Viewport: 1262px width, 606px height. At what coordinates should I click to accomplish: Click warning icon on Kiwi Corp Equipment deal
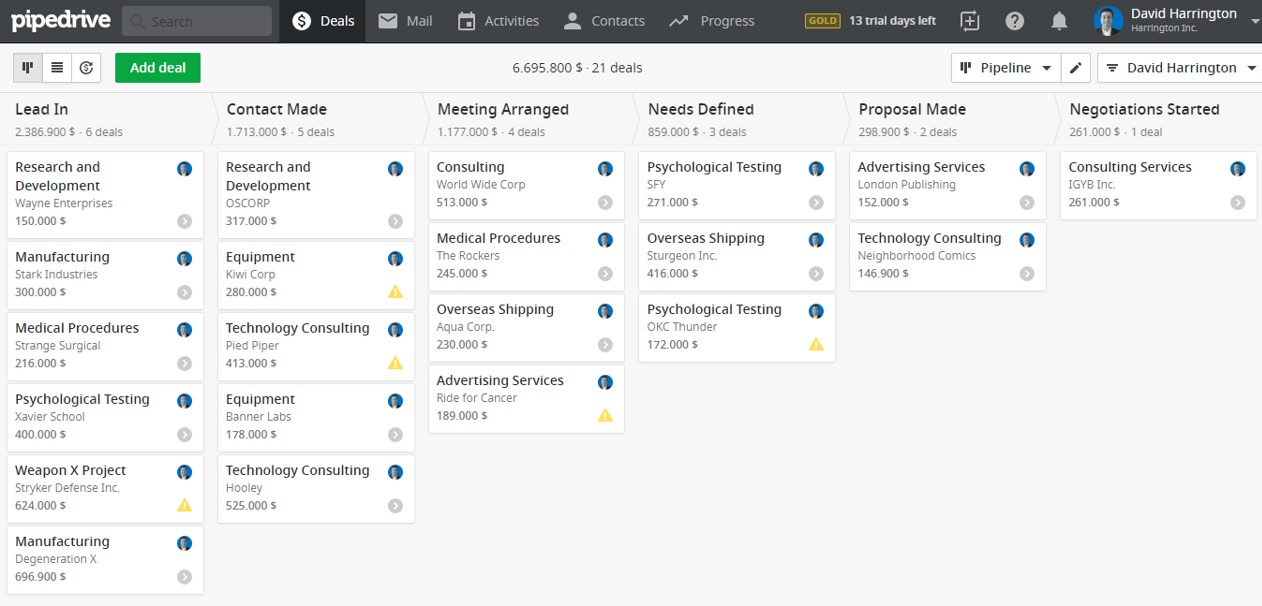click(x=395, y=292)
